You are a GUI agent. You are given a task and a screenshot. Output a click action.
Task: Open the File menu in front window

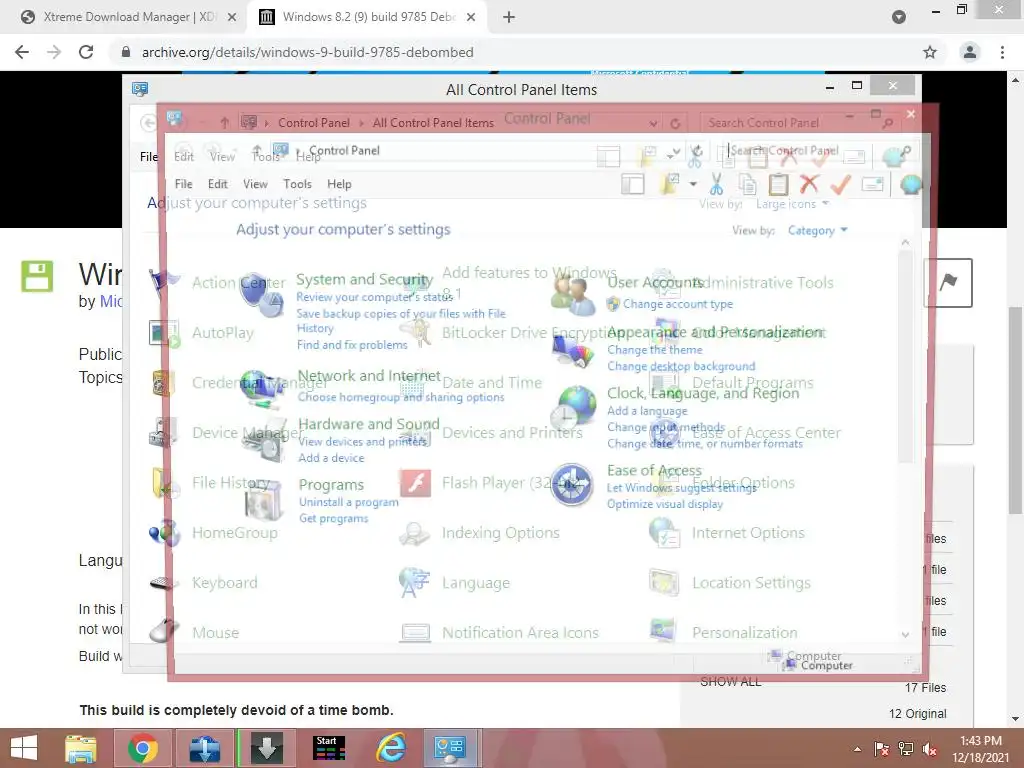pyautogui.click(x=184, y=184)
